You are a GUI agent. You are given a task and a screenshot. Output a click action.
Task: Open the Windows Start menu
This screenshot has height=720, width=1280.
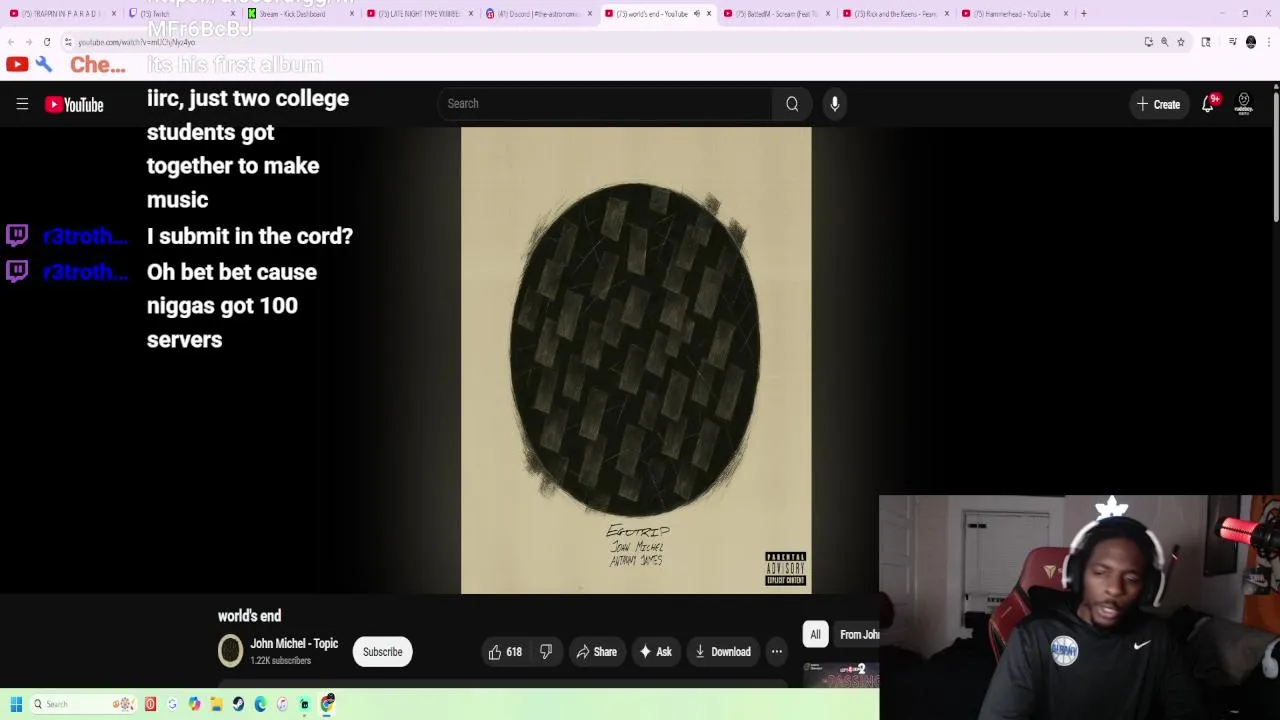click(x=16, y=704)
